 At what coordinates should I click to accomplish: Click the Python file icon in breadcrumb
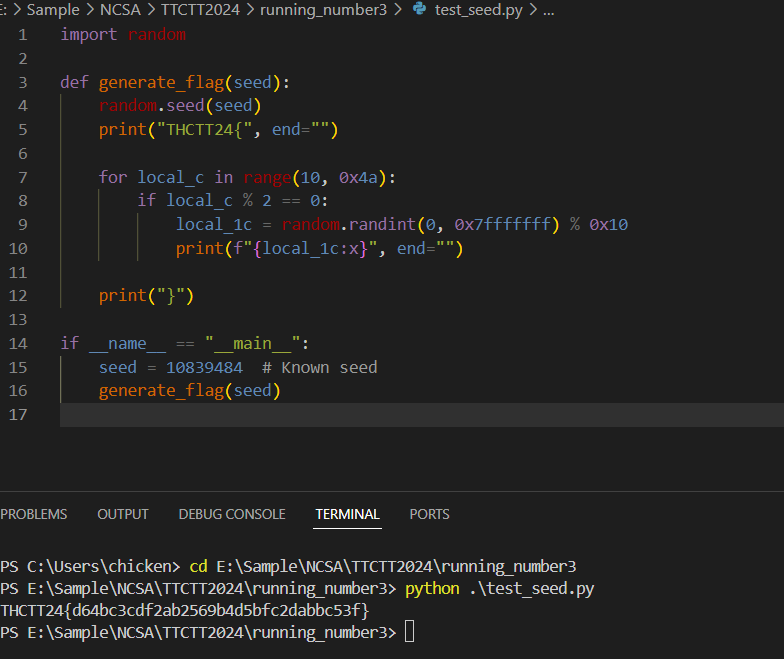click(x=419, y=8)
